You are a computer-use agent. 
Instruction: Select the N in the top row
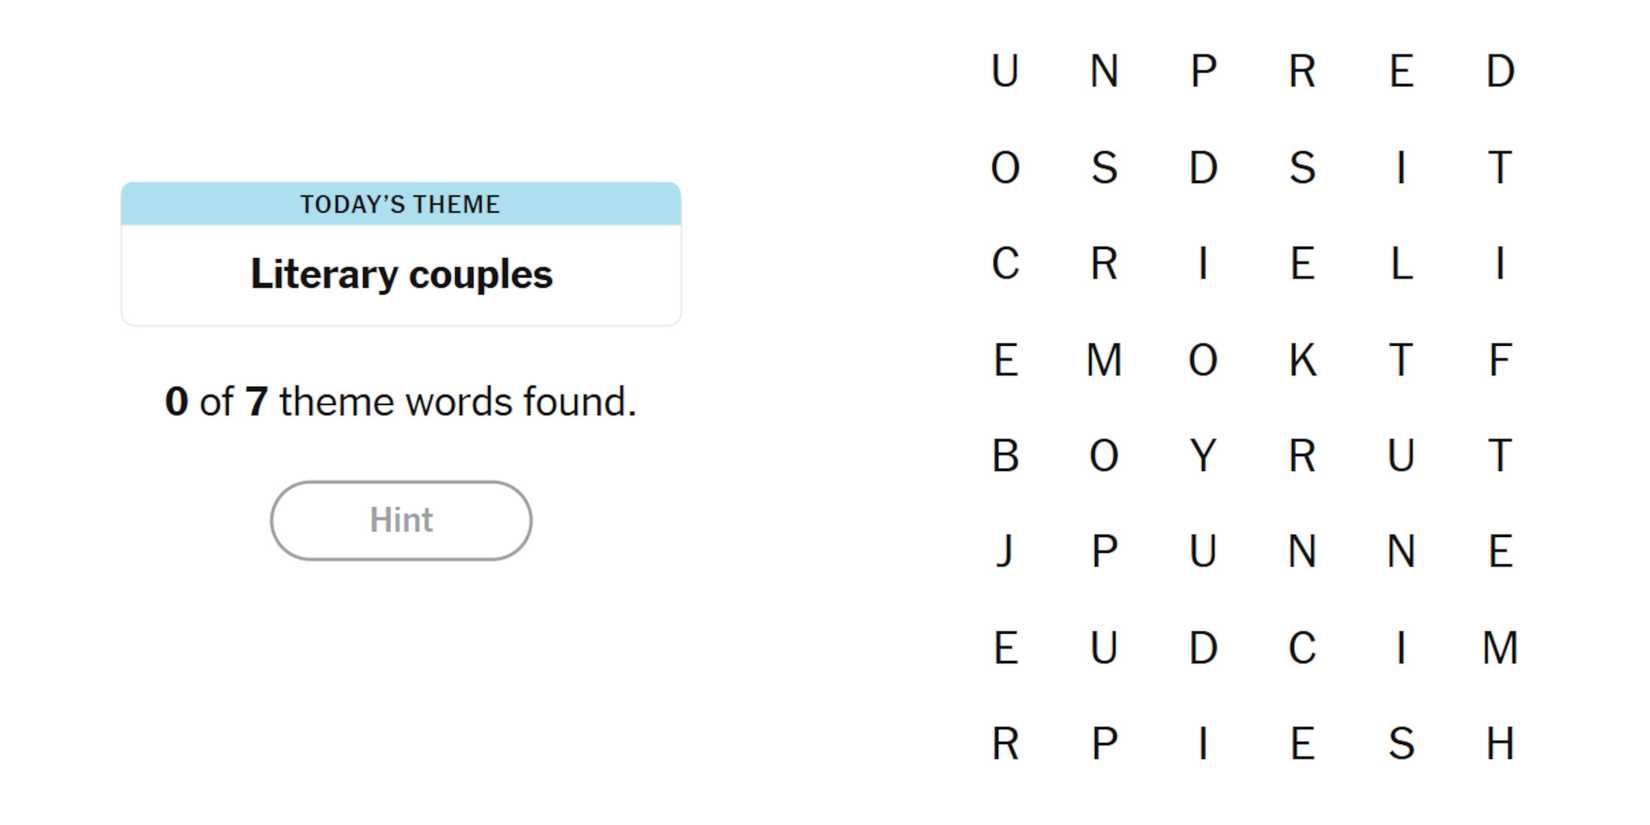1104,72
